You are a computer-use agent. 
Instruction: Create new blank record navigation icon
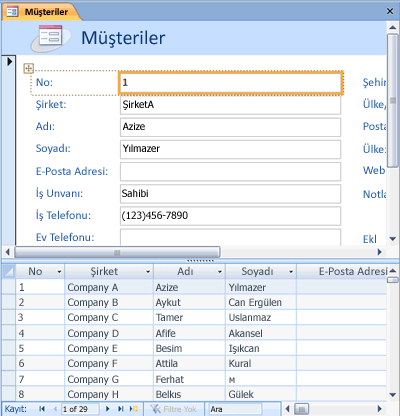pos(134,409)
